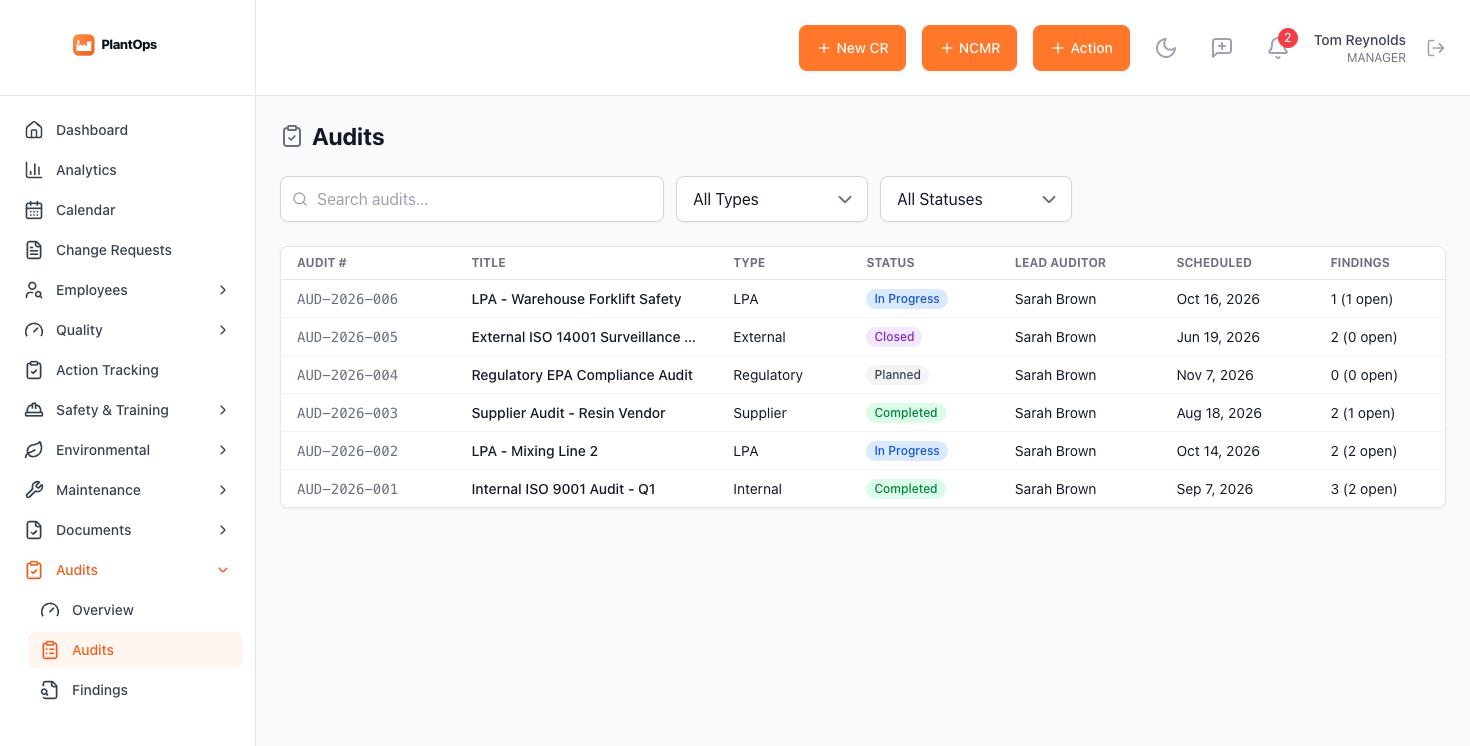Focus the Search audits input field
Image resolution: width=1470 pixels, height=746 pixels.
(x=472, y=199)
